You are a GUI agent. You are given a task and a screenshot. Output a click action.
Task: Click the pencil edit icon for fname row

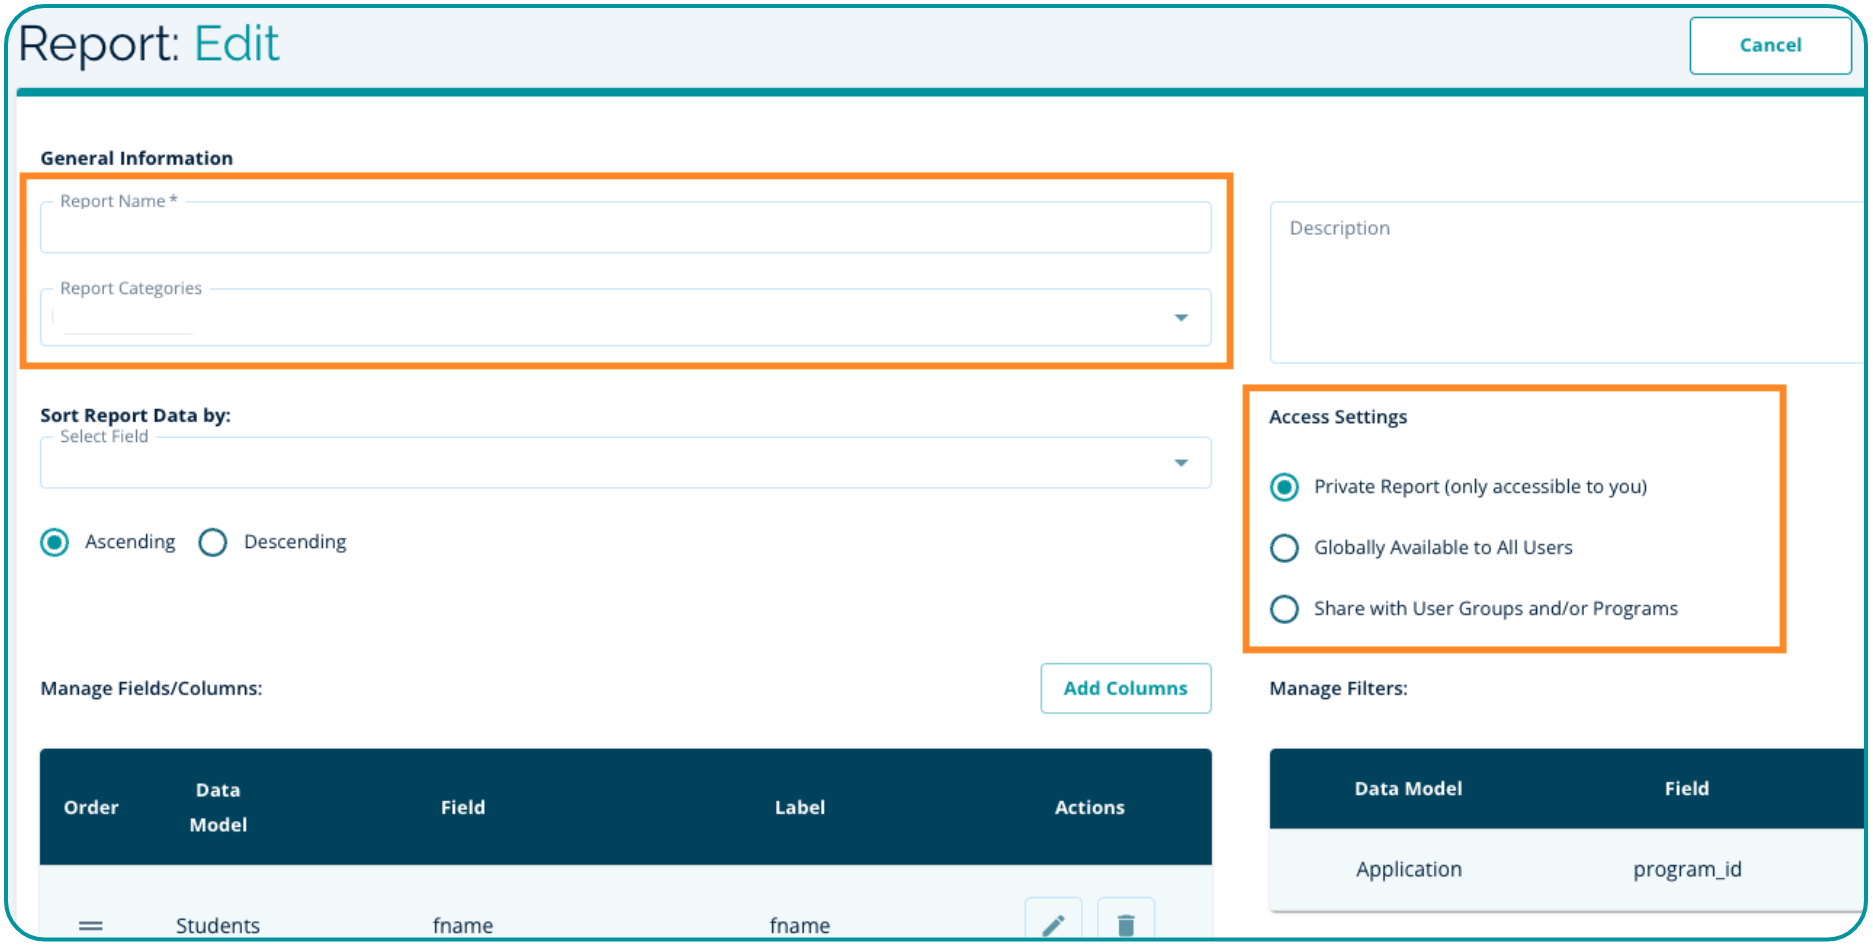click(x=1053, y=923)
